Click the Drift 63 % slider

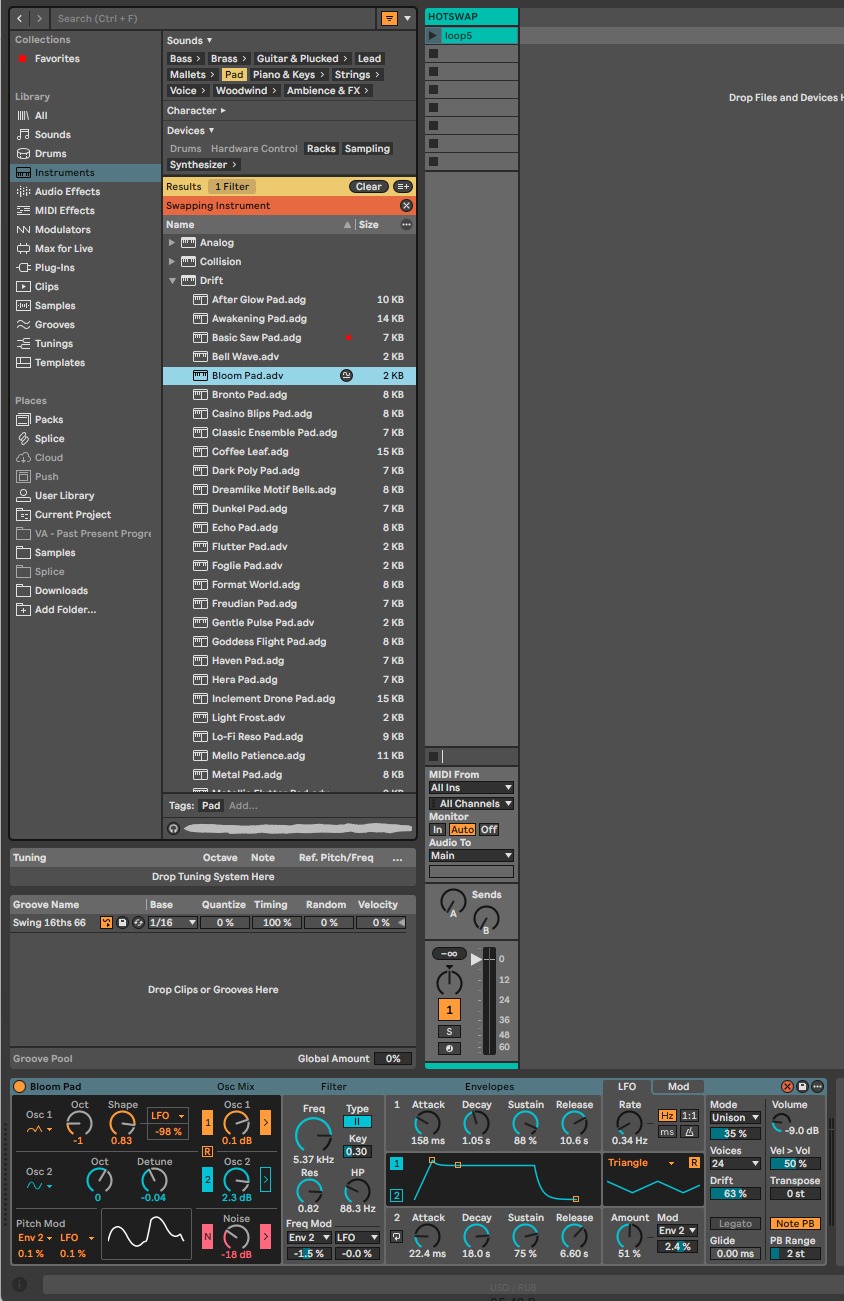click(x=735, y=1193)
